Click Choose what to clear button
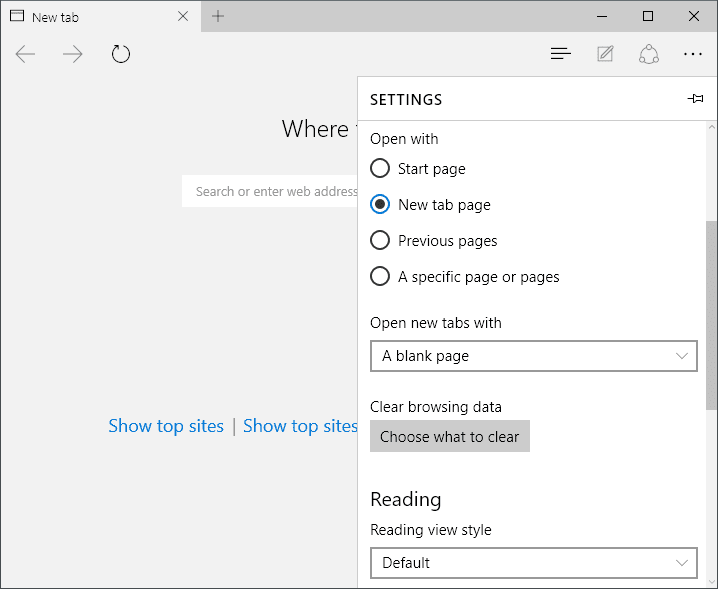The width and height of the screenshot is (718, 589). pyautogui.click(x=450, y=436)
